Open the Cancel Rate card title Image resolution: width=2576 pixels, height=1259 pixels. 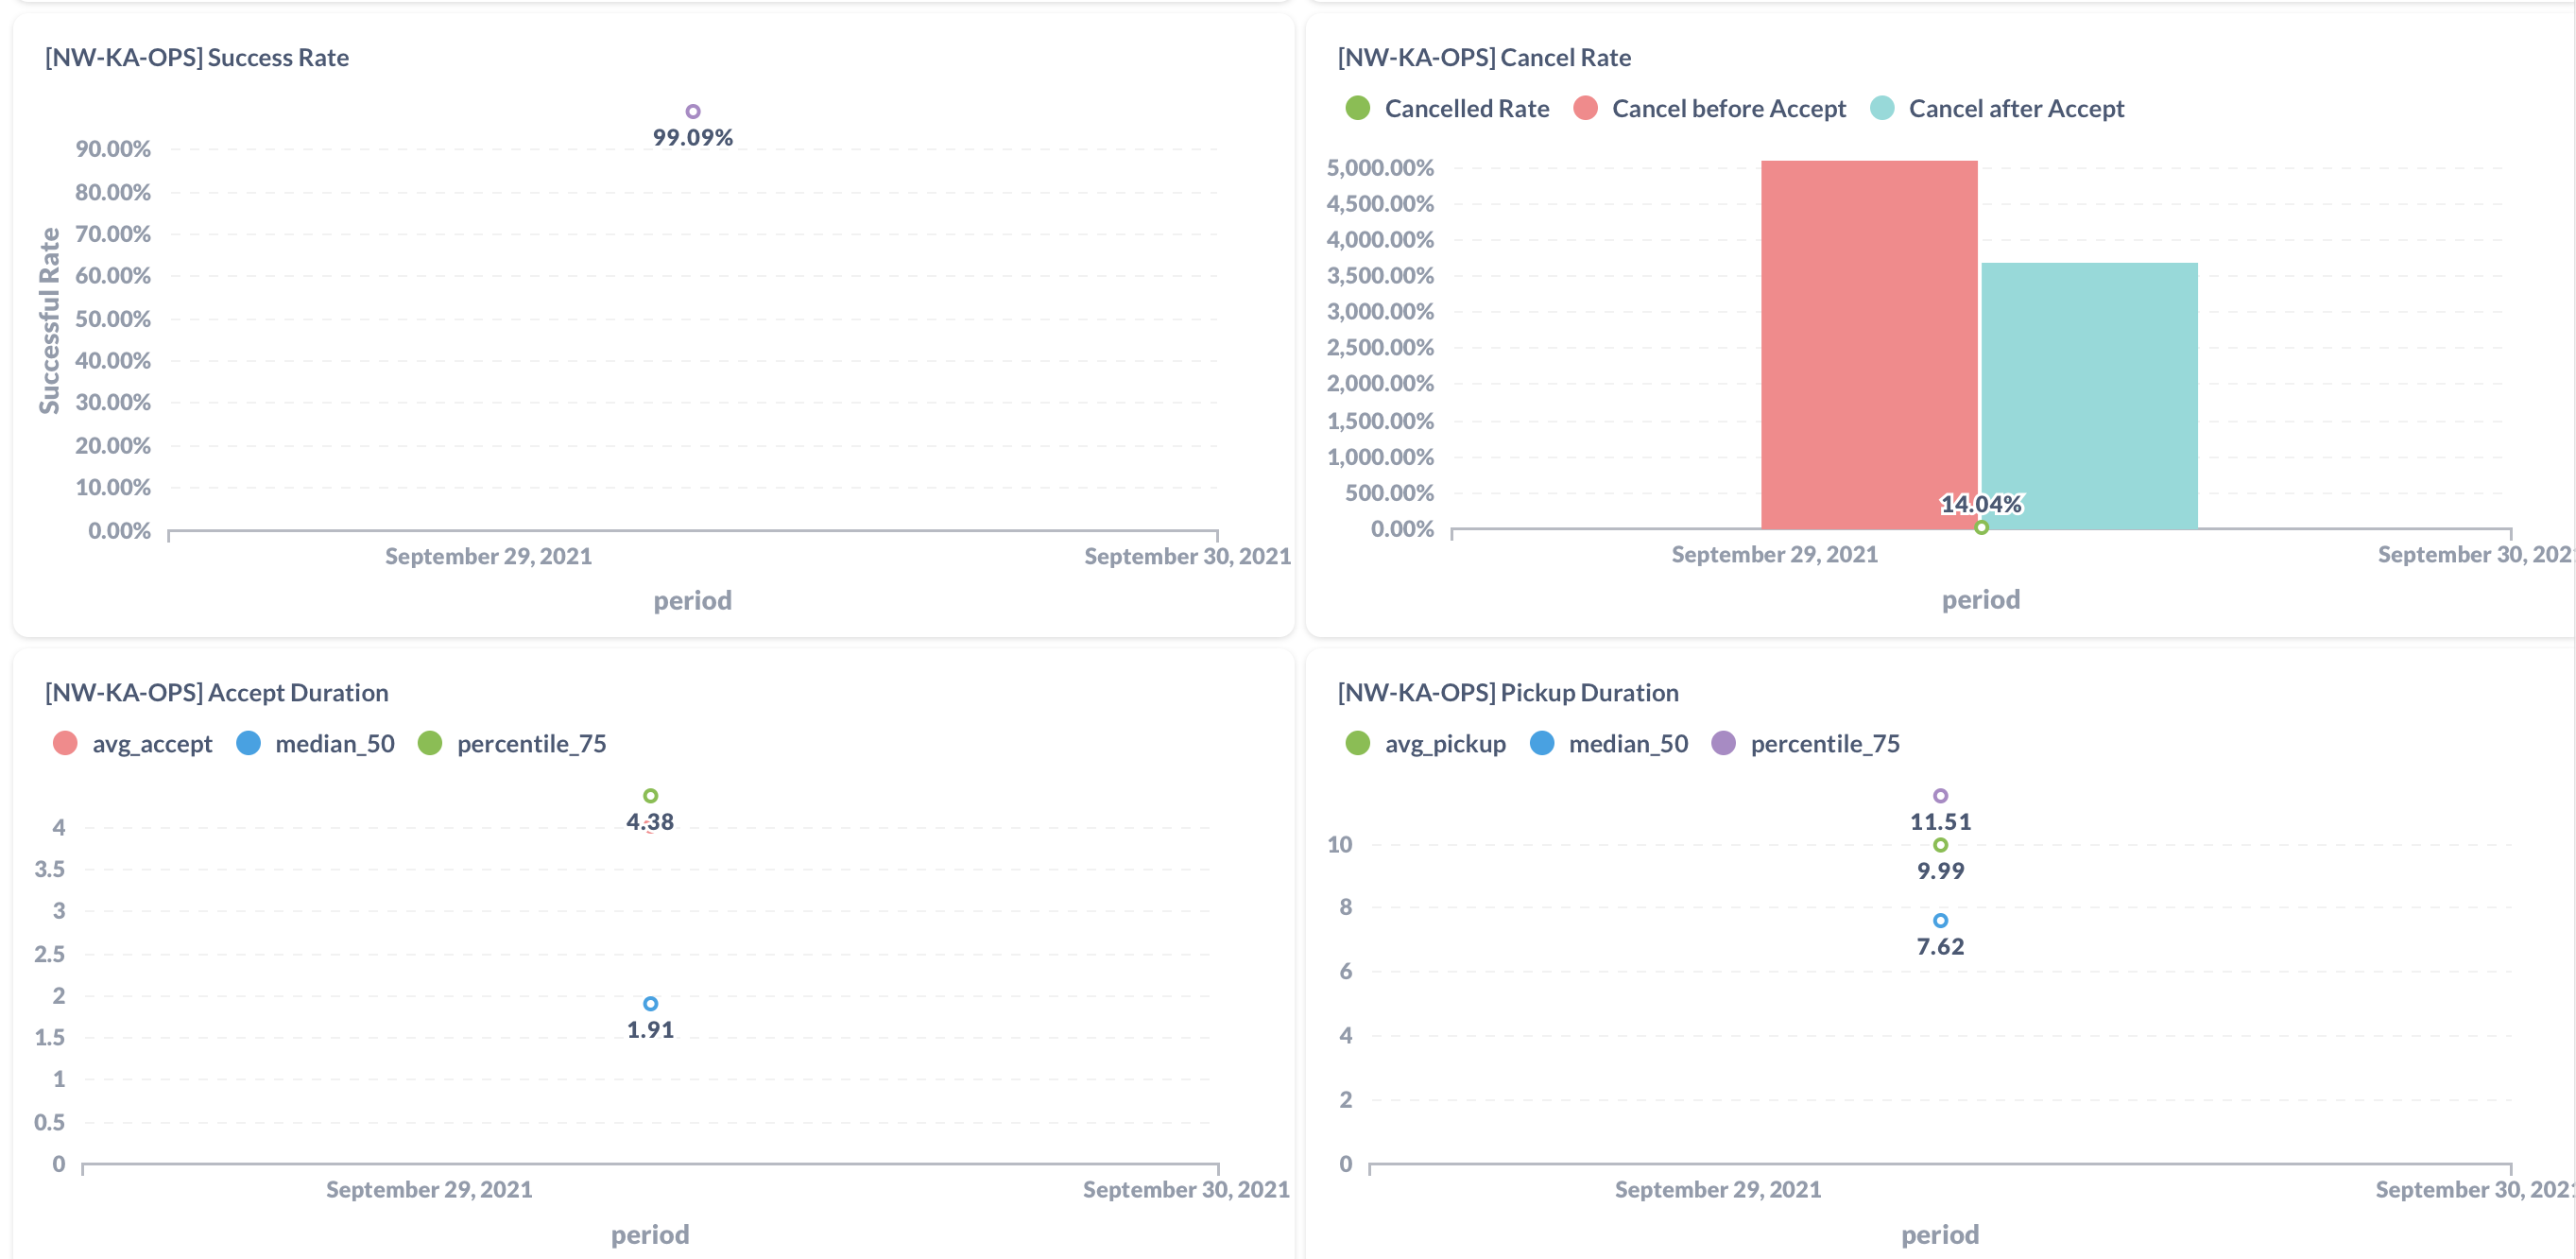tap(1484, 57)
